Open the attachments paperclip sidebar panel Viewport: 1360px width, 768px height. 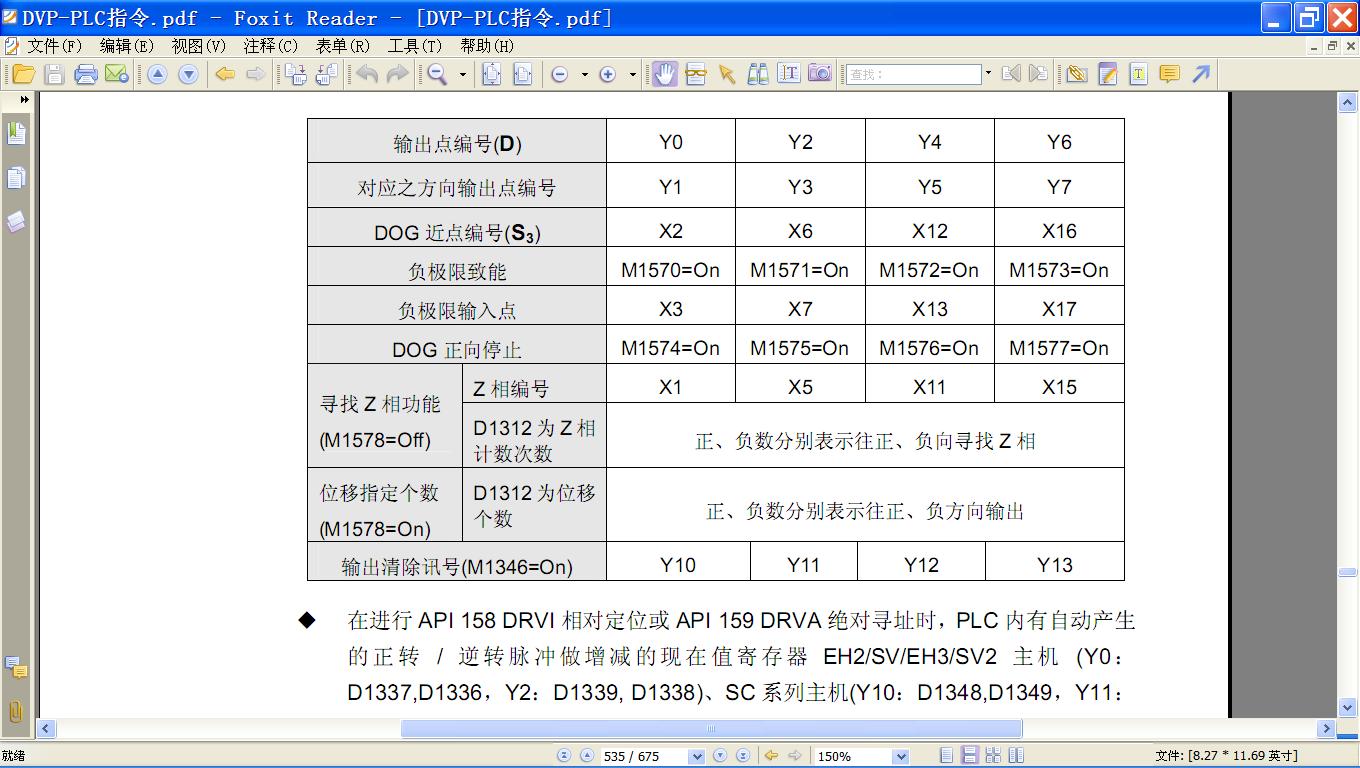pyautogui.click(x=16, y=711)
